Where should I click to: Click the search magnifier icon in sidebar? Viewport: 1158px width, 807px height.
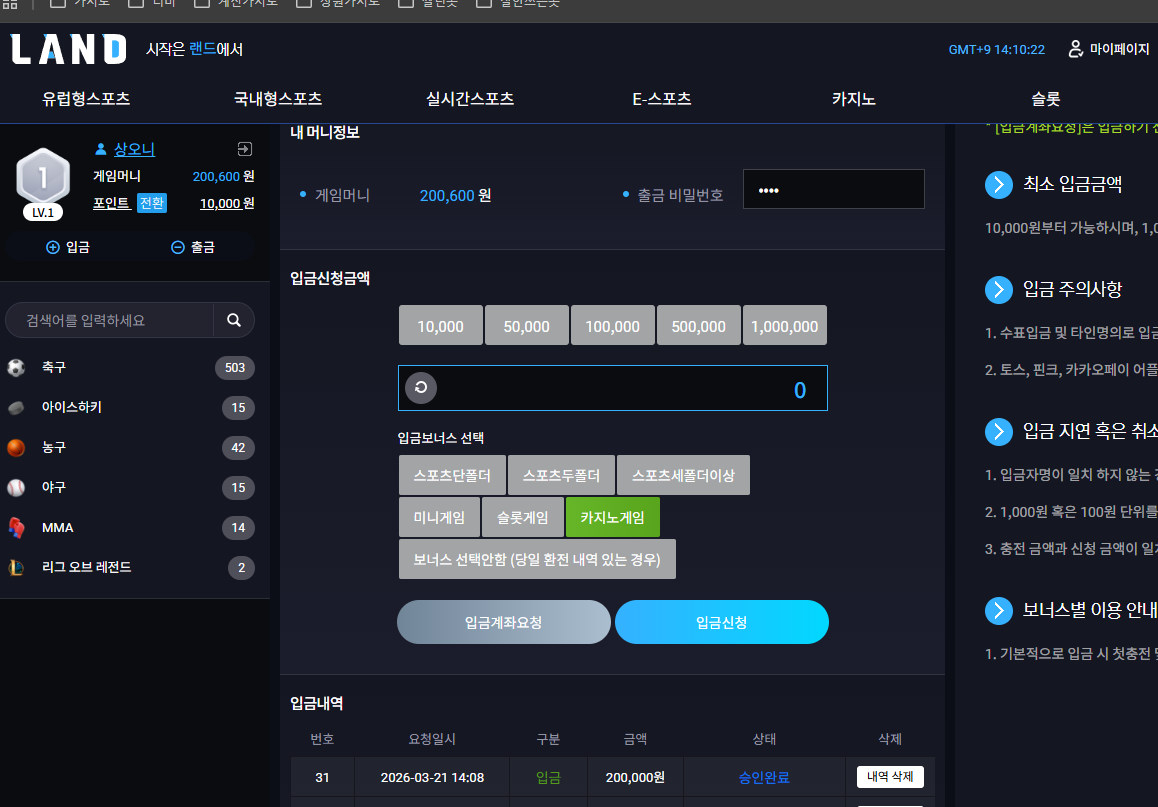click(233, 320)
